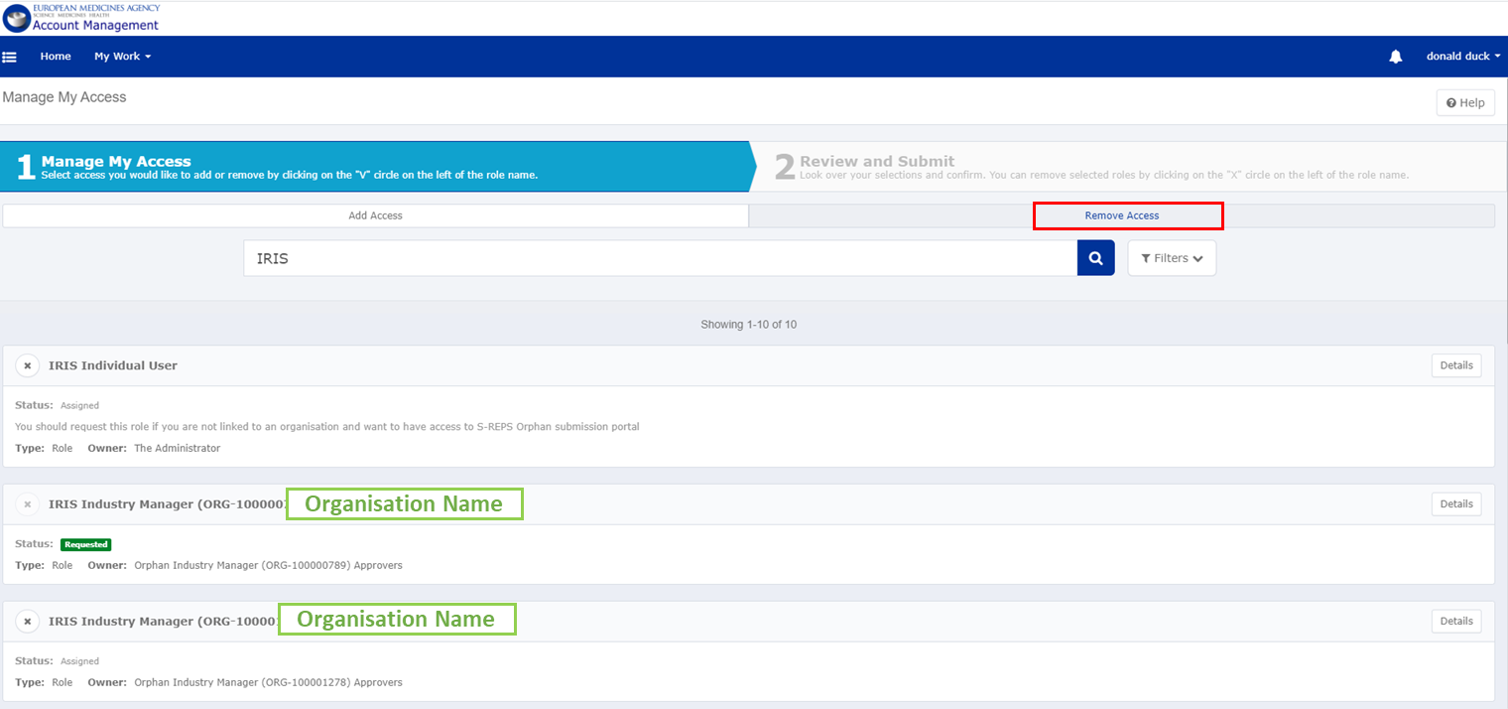Viewport: 1508px width, 709px height.
Task: Click the step 1 Manage My Access banner
Action: [x=300, y=166]
